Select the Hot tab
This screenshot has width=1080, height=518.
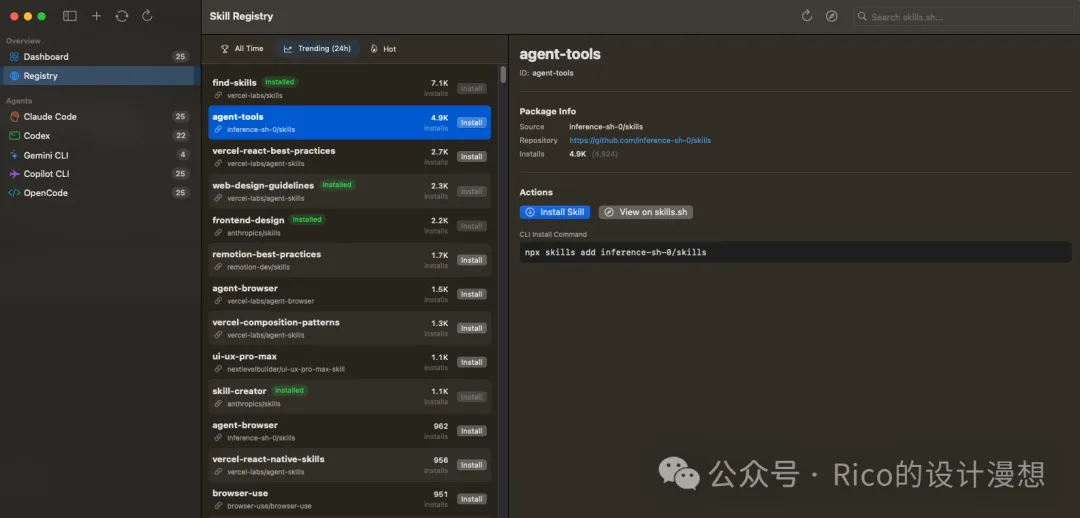pos(383,48)
